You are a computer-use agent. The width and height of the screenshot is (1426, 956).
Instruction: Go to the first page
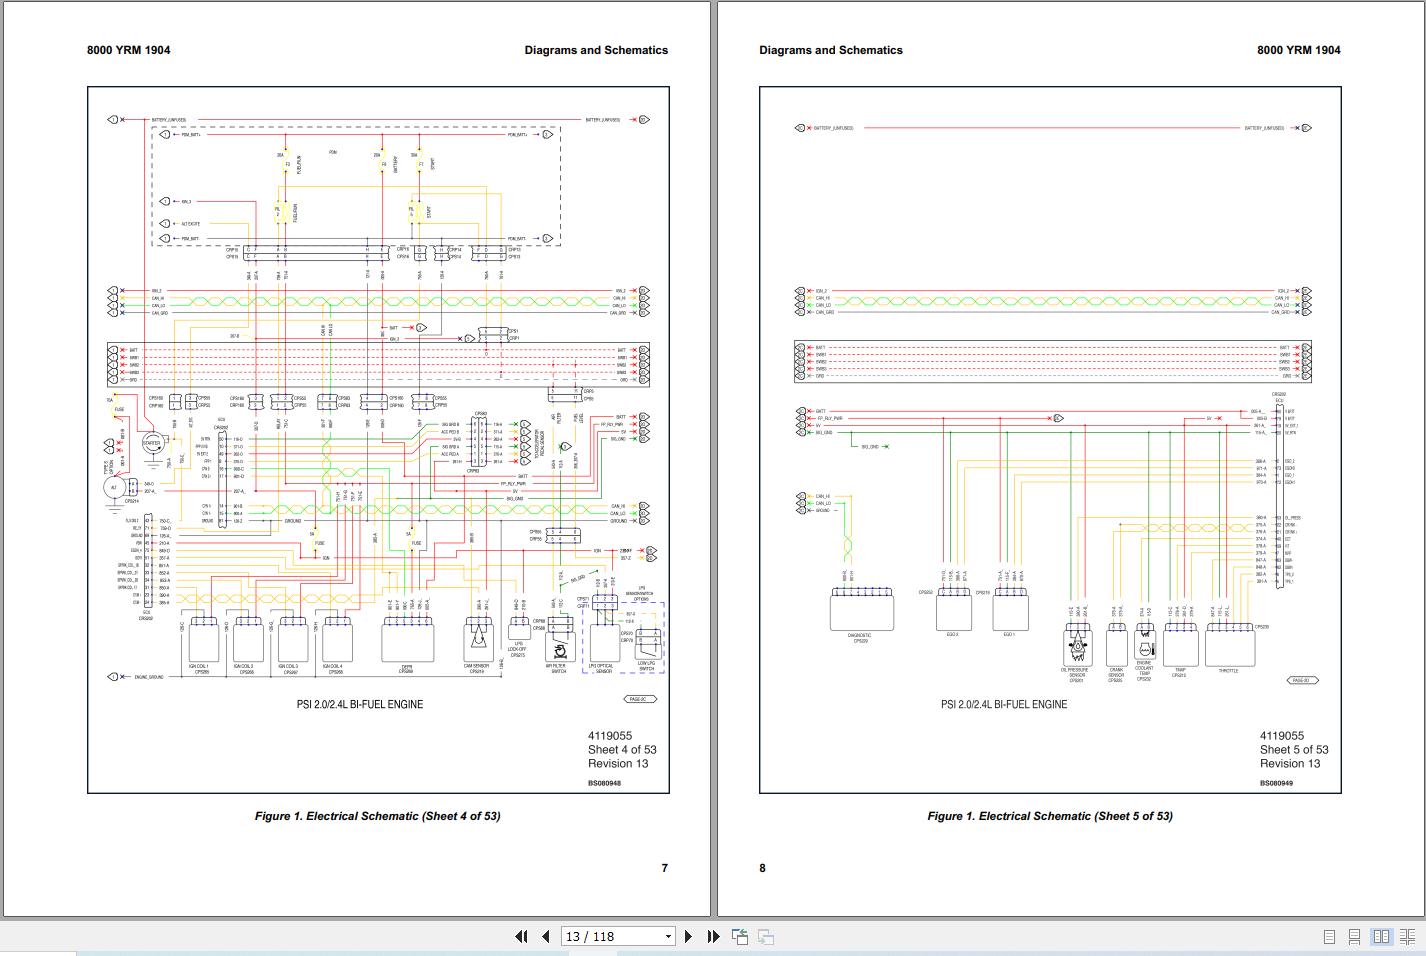click(x=521, y=937)
